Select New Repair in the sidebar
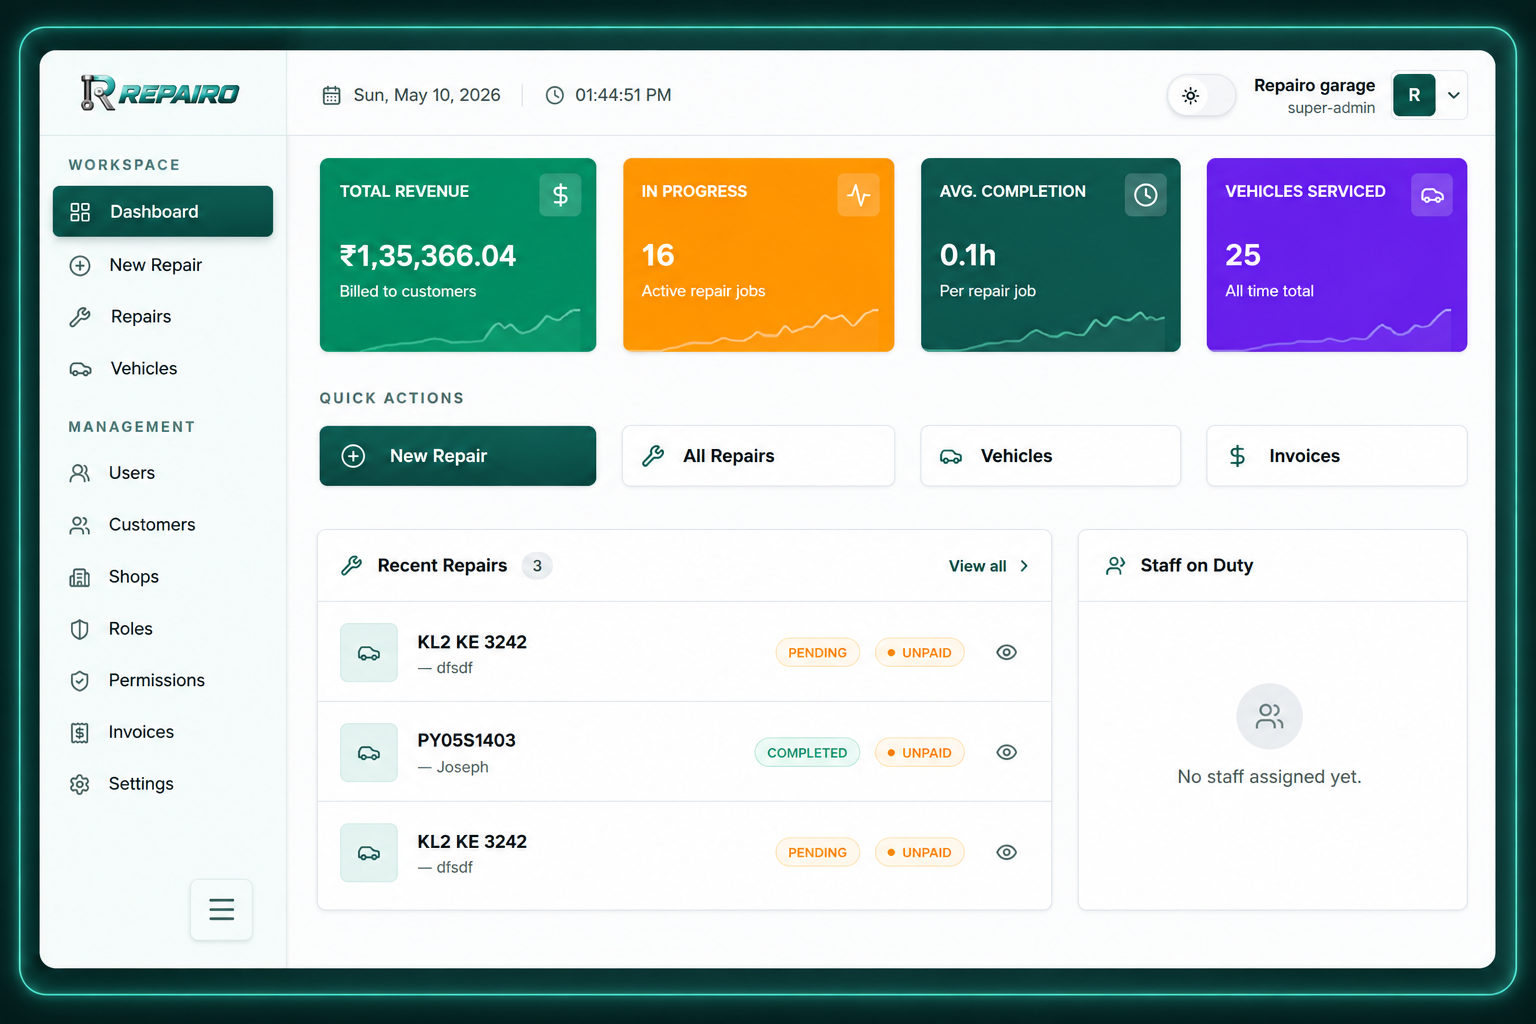1536x1024 pixels. click(x=163, y=265)
